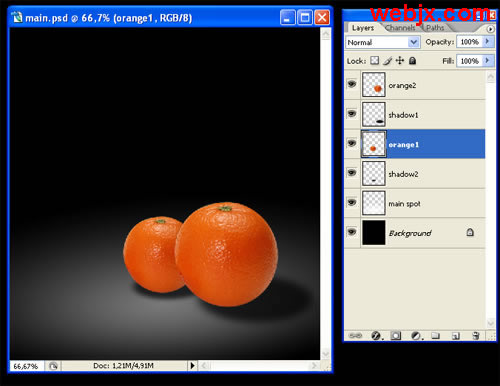Close the main.psd document window
This screenshot has height=386, width=500.
click(x=322, y=17)
